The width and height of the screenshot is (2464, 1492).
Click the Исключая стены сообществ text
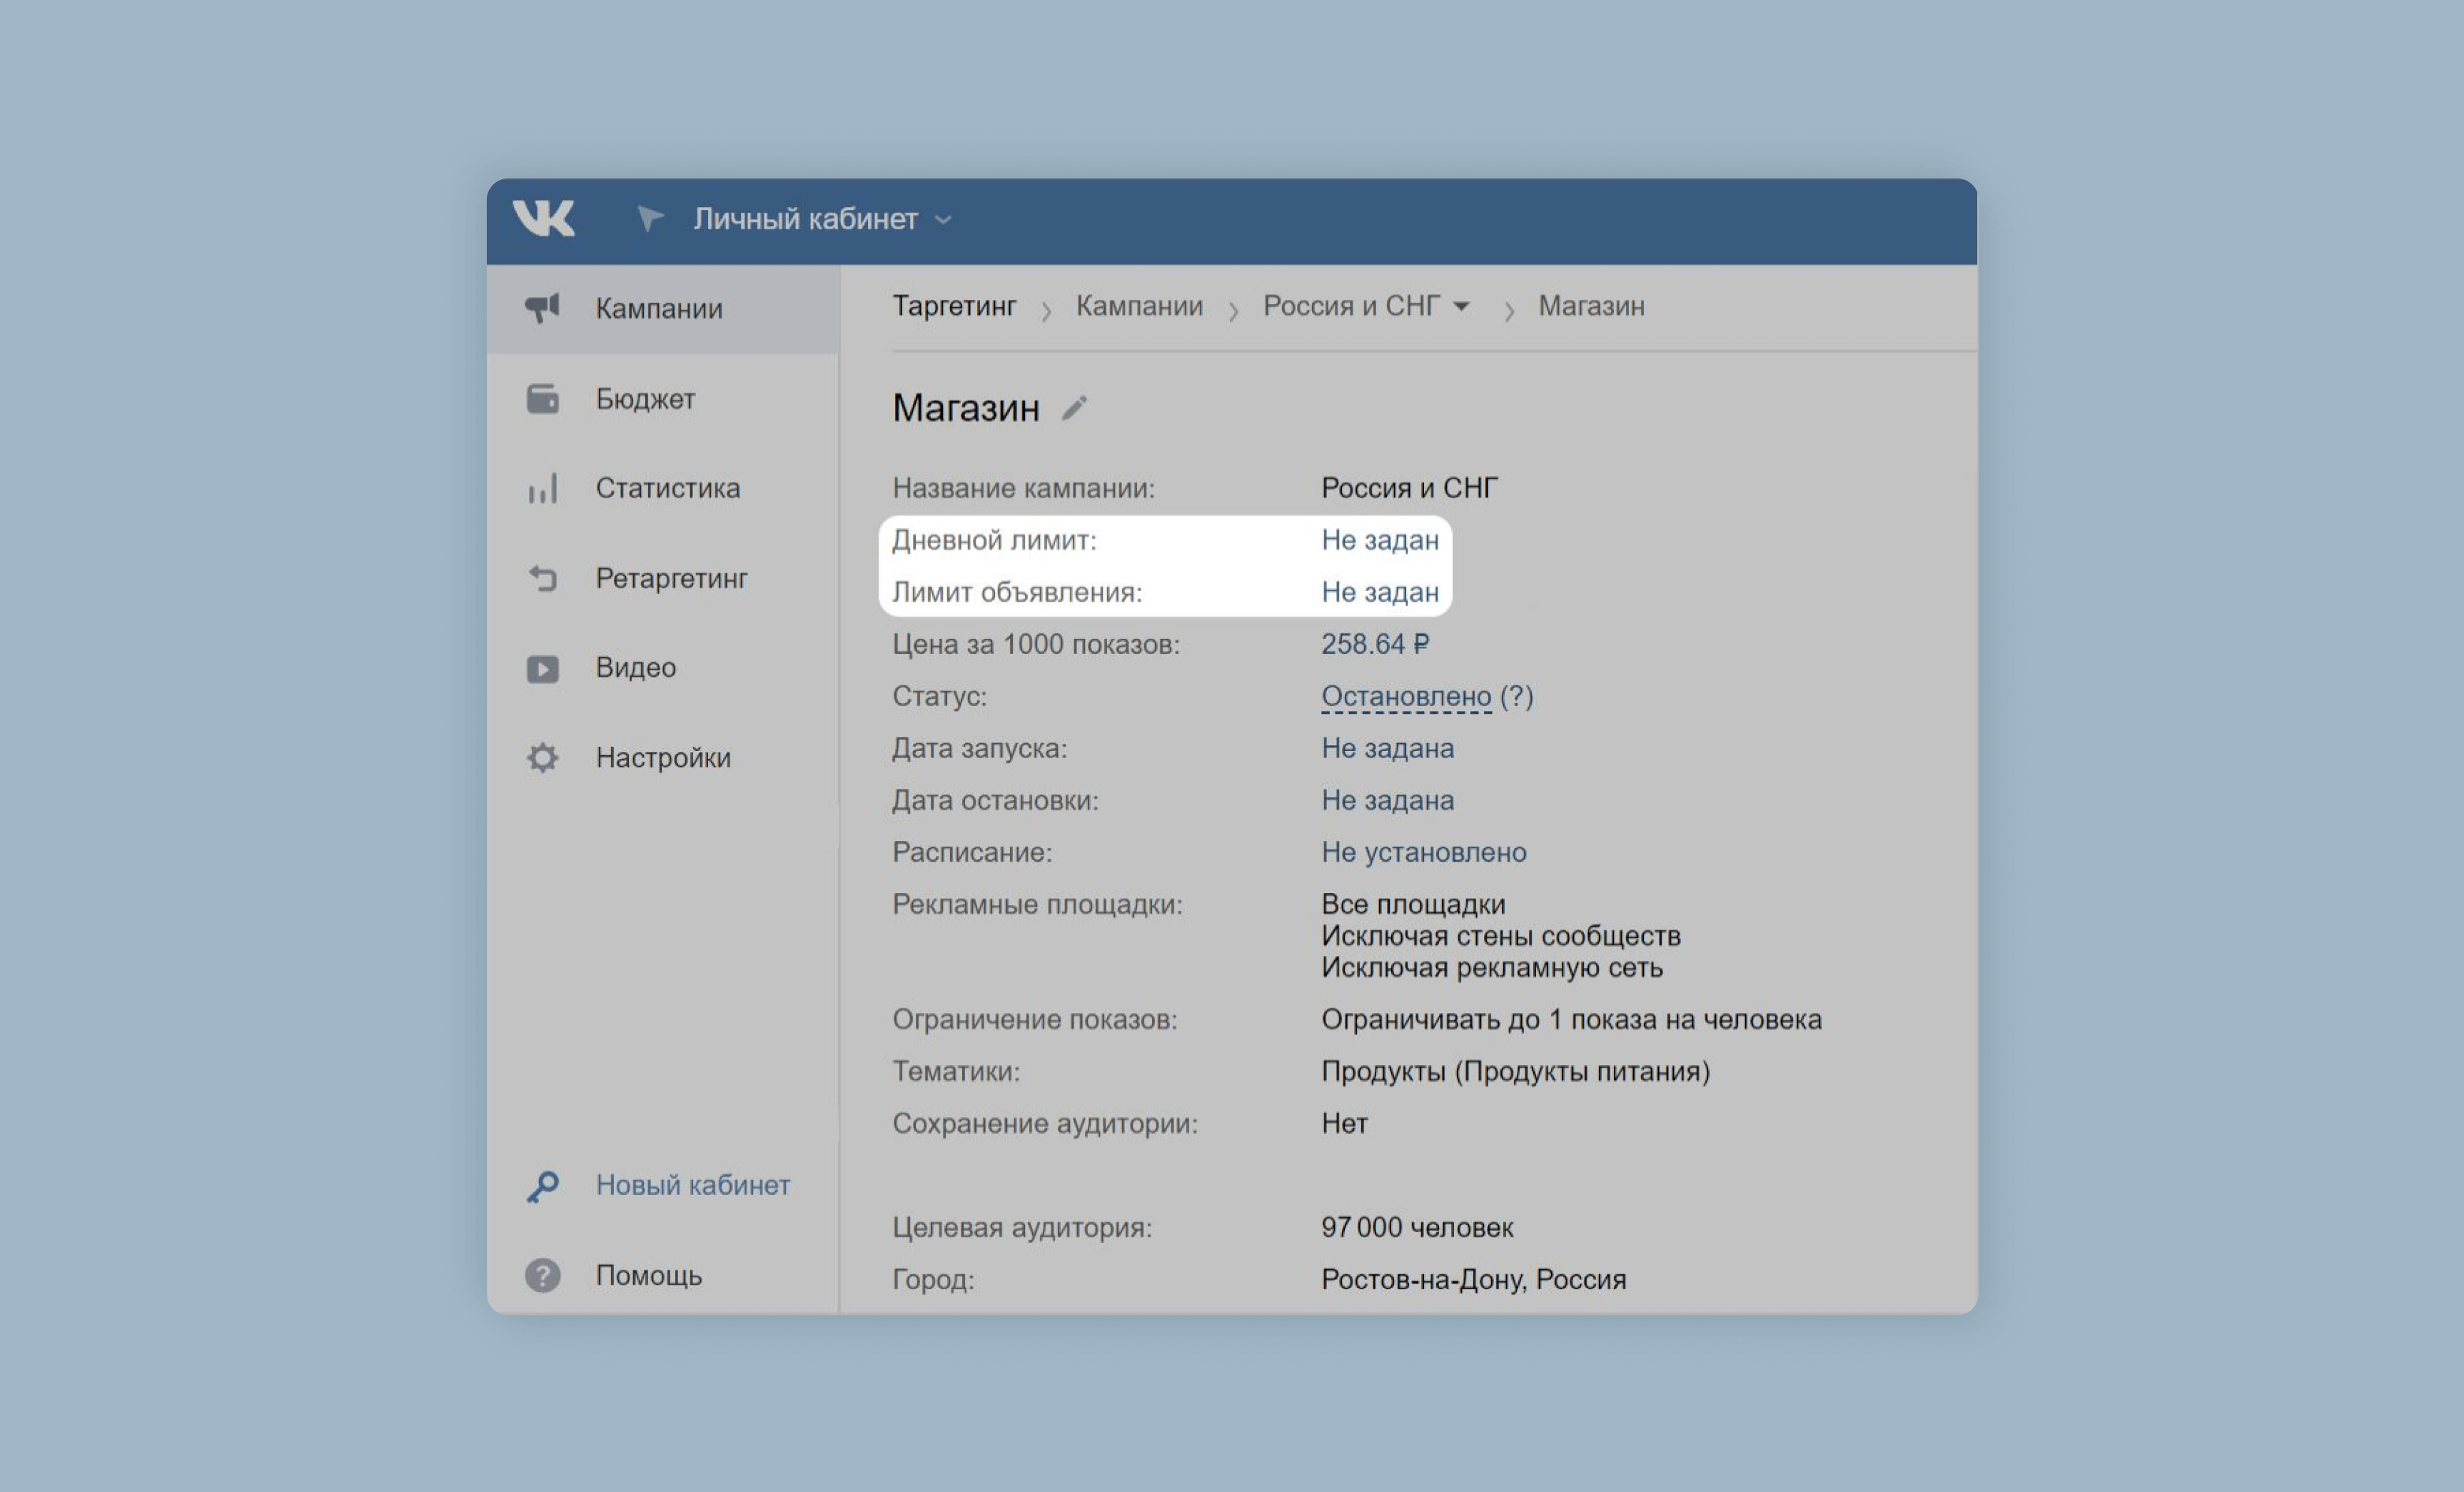click(1501, 936)
